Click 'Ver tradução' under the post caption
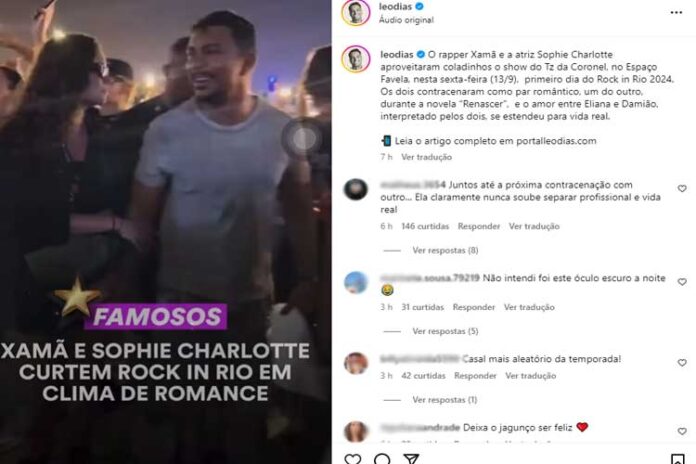The width and height of the screenshot is (696, 464). [426, 157]
